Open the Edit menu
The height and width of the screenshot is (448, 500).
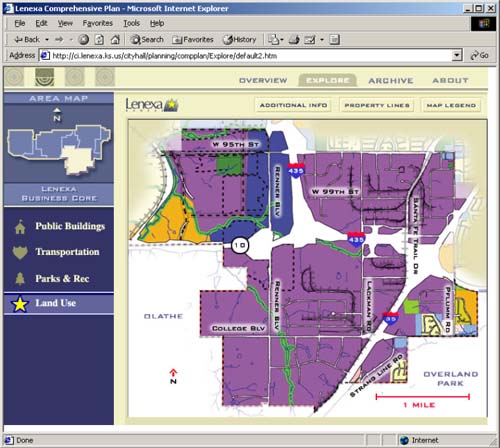41,23
